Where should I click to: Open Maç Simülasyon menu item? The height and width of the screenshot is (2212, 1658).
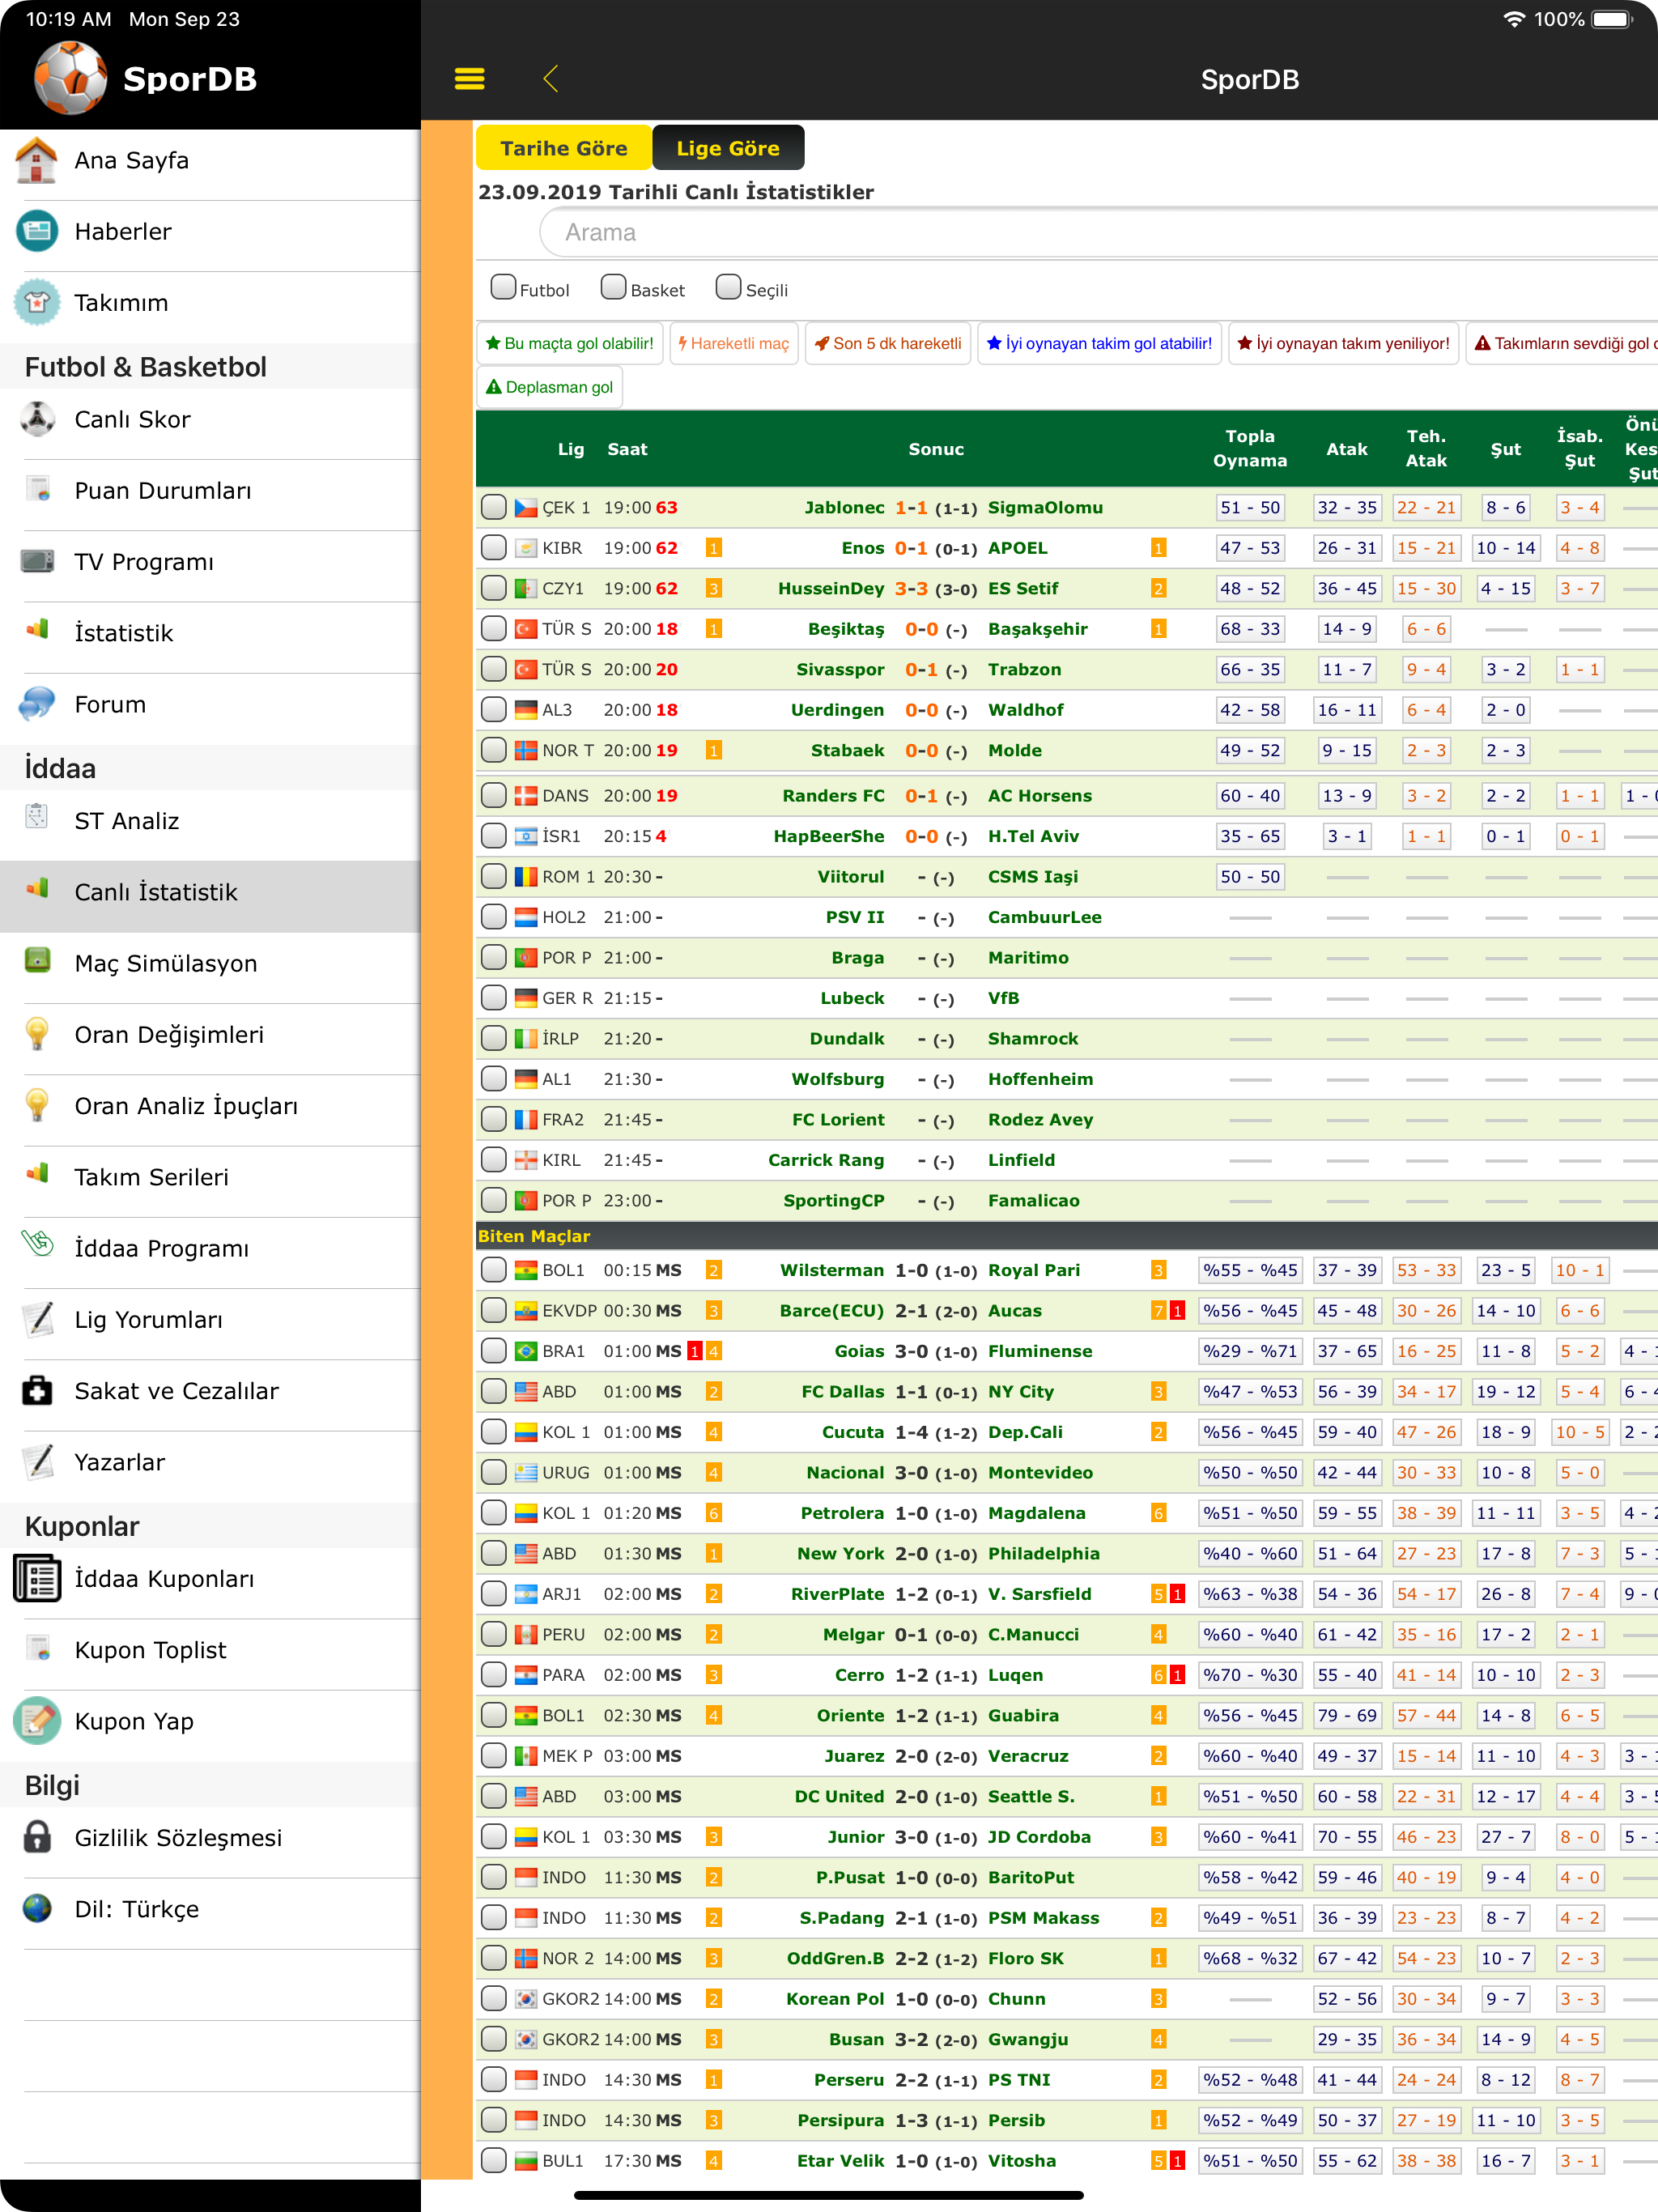point(166,964)
